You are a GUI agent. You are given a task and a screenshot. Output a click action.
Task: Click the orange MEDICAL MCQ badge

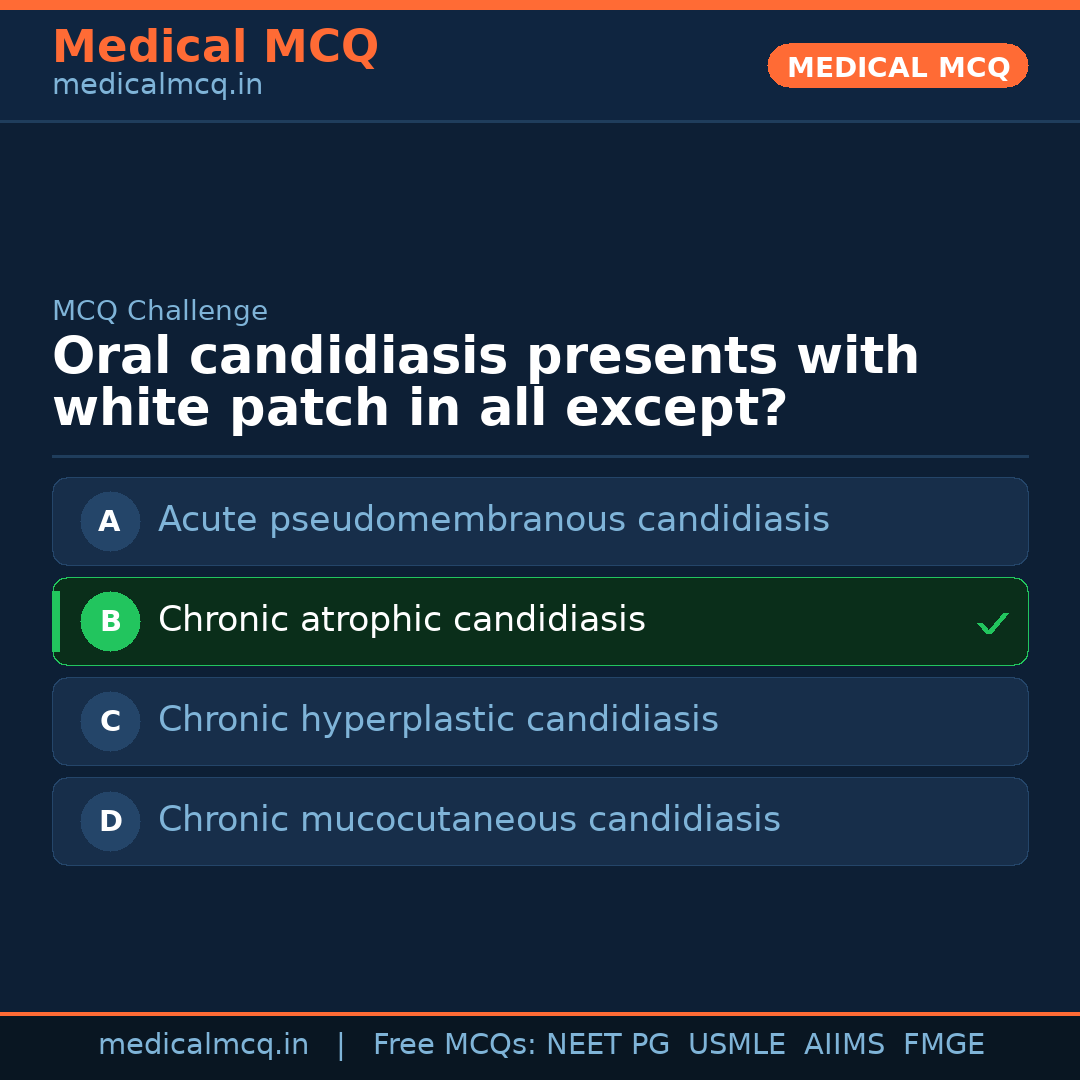click(x=897, y=66)
